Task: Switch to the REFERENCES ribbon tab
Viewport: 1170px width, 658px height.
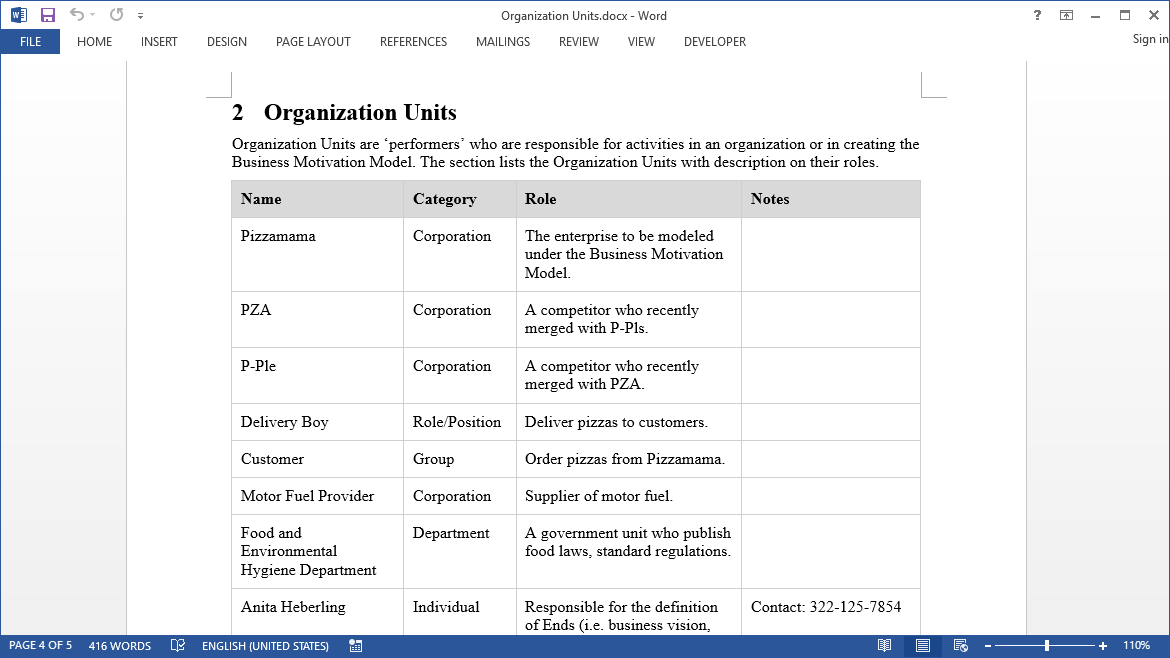Action: 413,42
